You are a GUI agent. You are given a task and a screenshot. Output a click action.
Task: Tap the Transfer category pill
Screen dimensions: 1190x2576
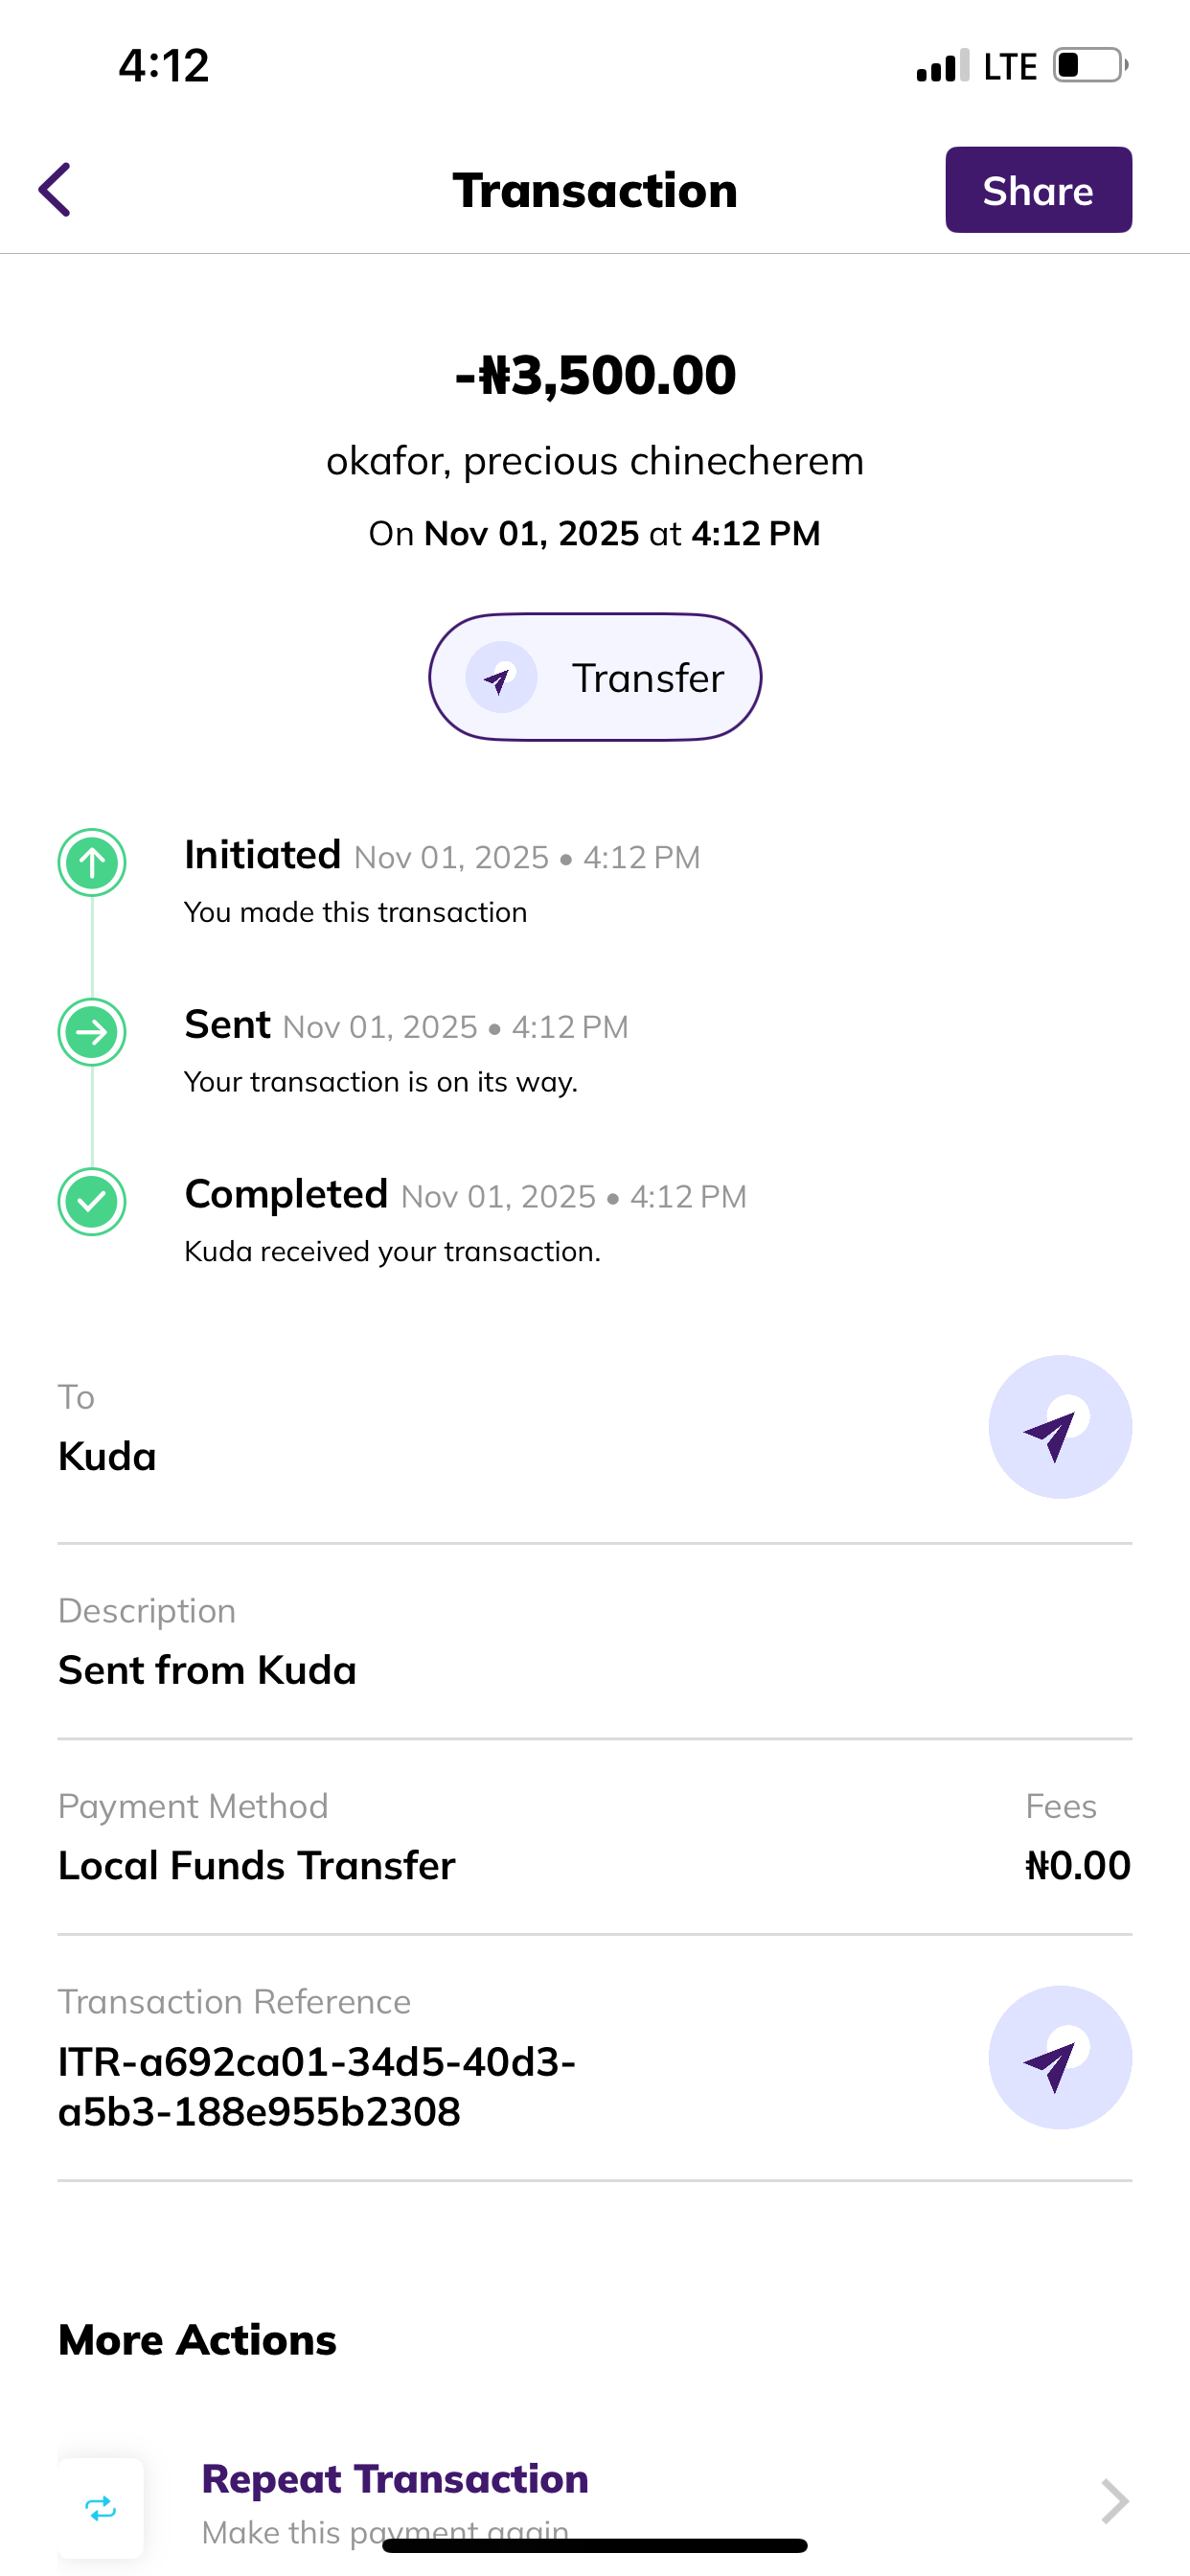pos(595,677)
